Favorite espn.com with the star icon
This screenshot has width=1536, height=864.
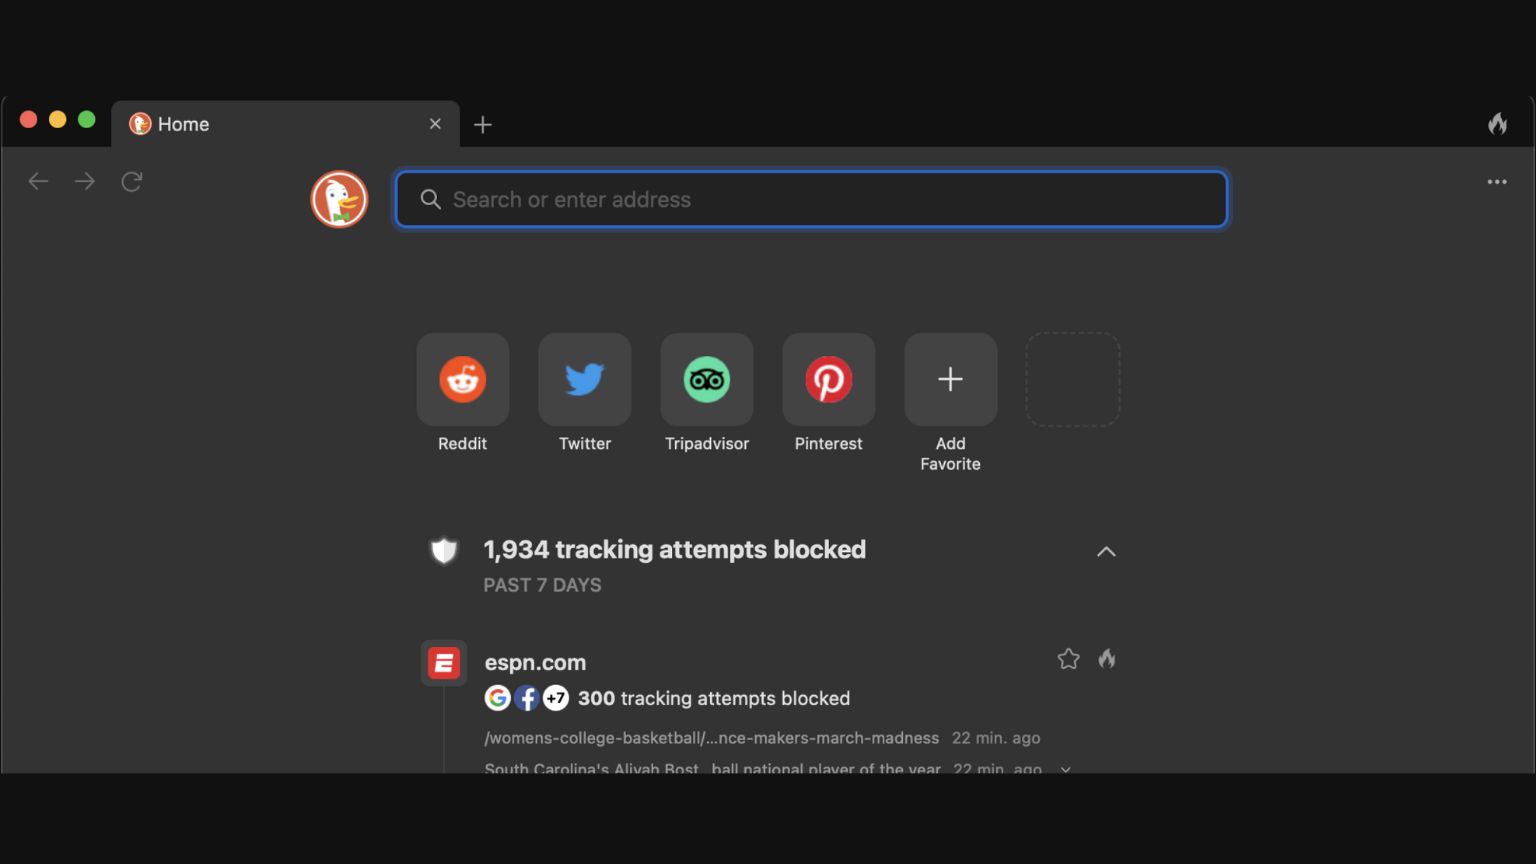click(1068, 659)
